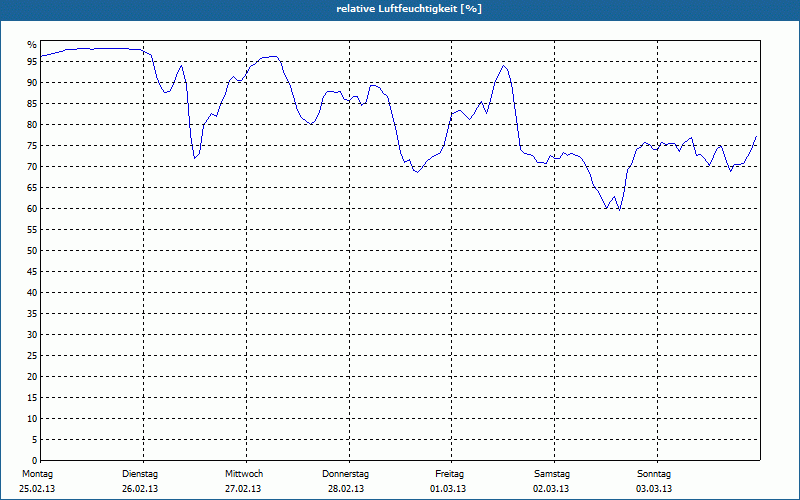Click the date '27.02.13'

(243, 489)
